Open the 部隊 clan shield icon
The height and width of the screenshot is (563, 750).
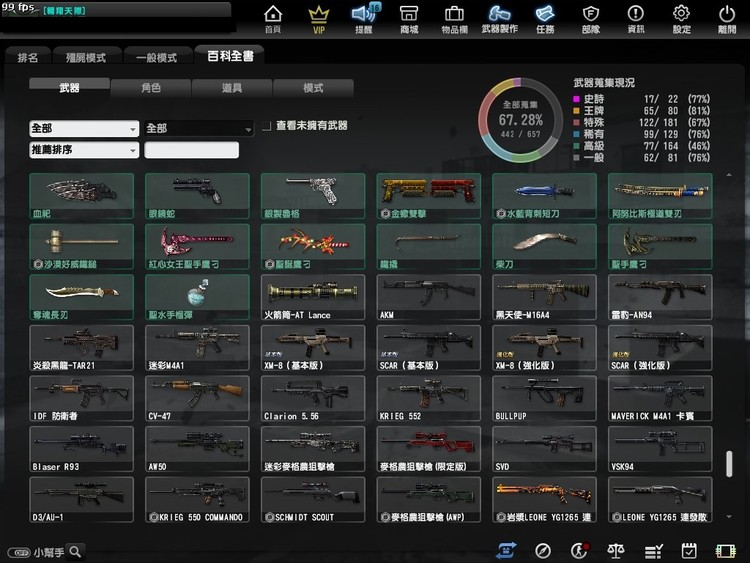click(x=590, y=17)
